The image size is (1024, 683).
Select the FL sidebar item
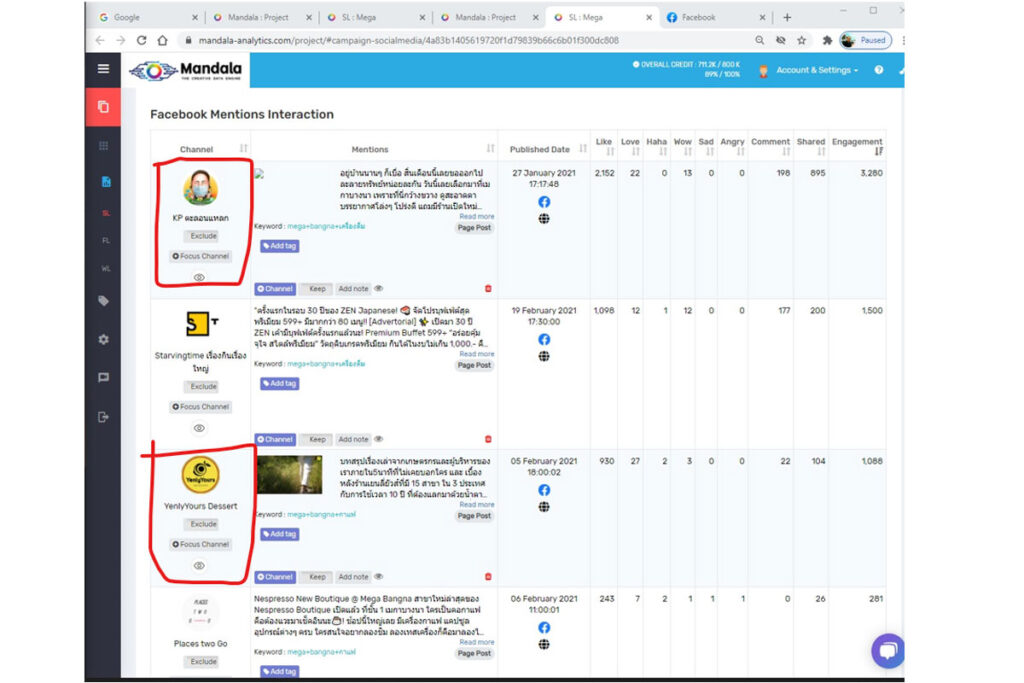tap(105, 240)
